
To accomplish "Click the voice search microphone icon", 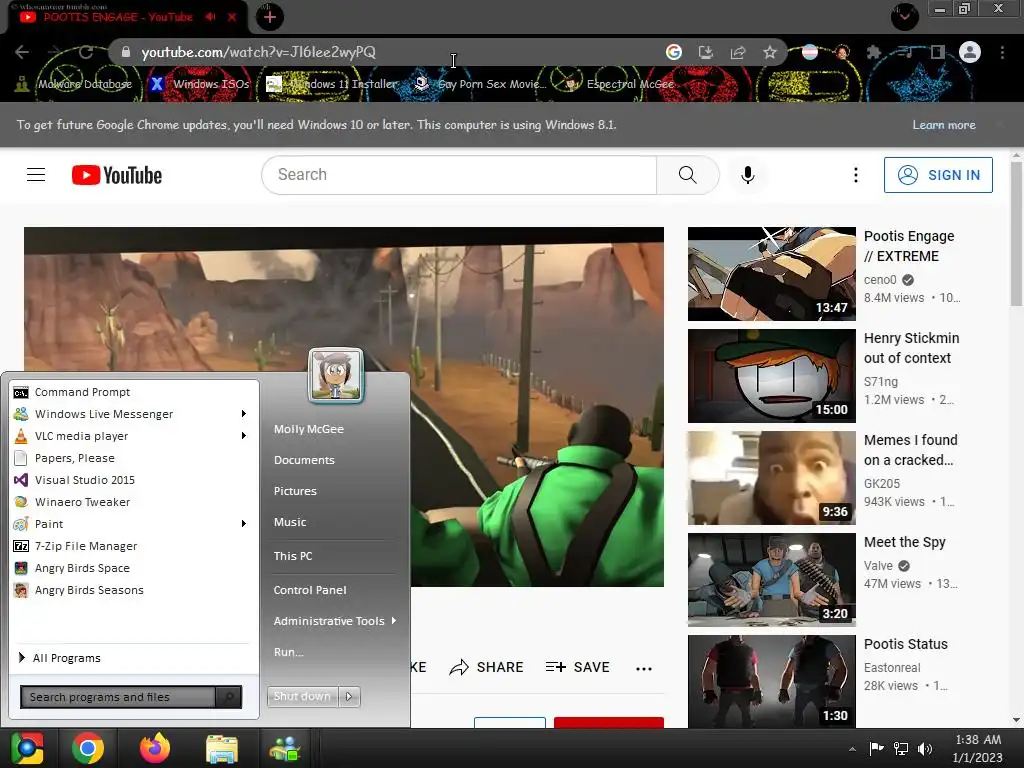I will point(748,174).
